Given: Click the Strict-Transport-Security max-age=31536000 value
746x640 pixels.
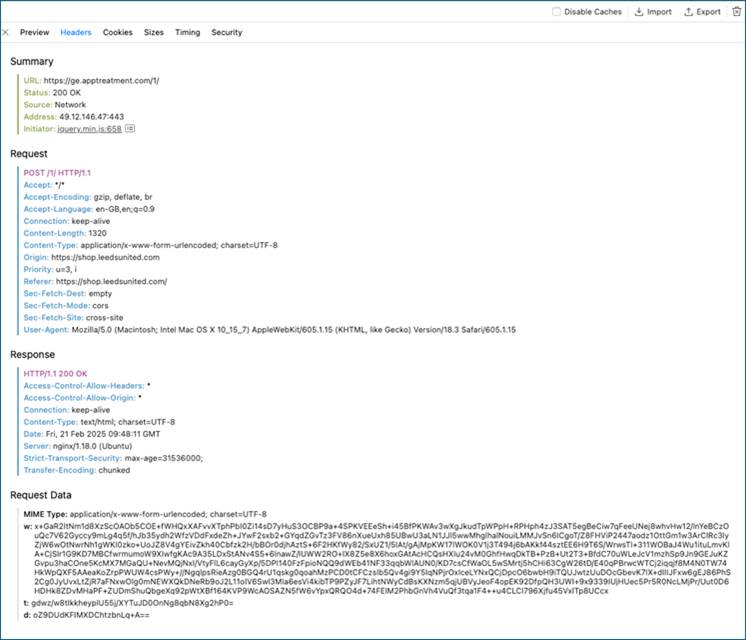Looking at the screenshot, I should (x=164, y=458).
